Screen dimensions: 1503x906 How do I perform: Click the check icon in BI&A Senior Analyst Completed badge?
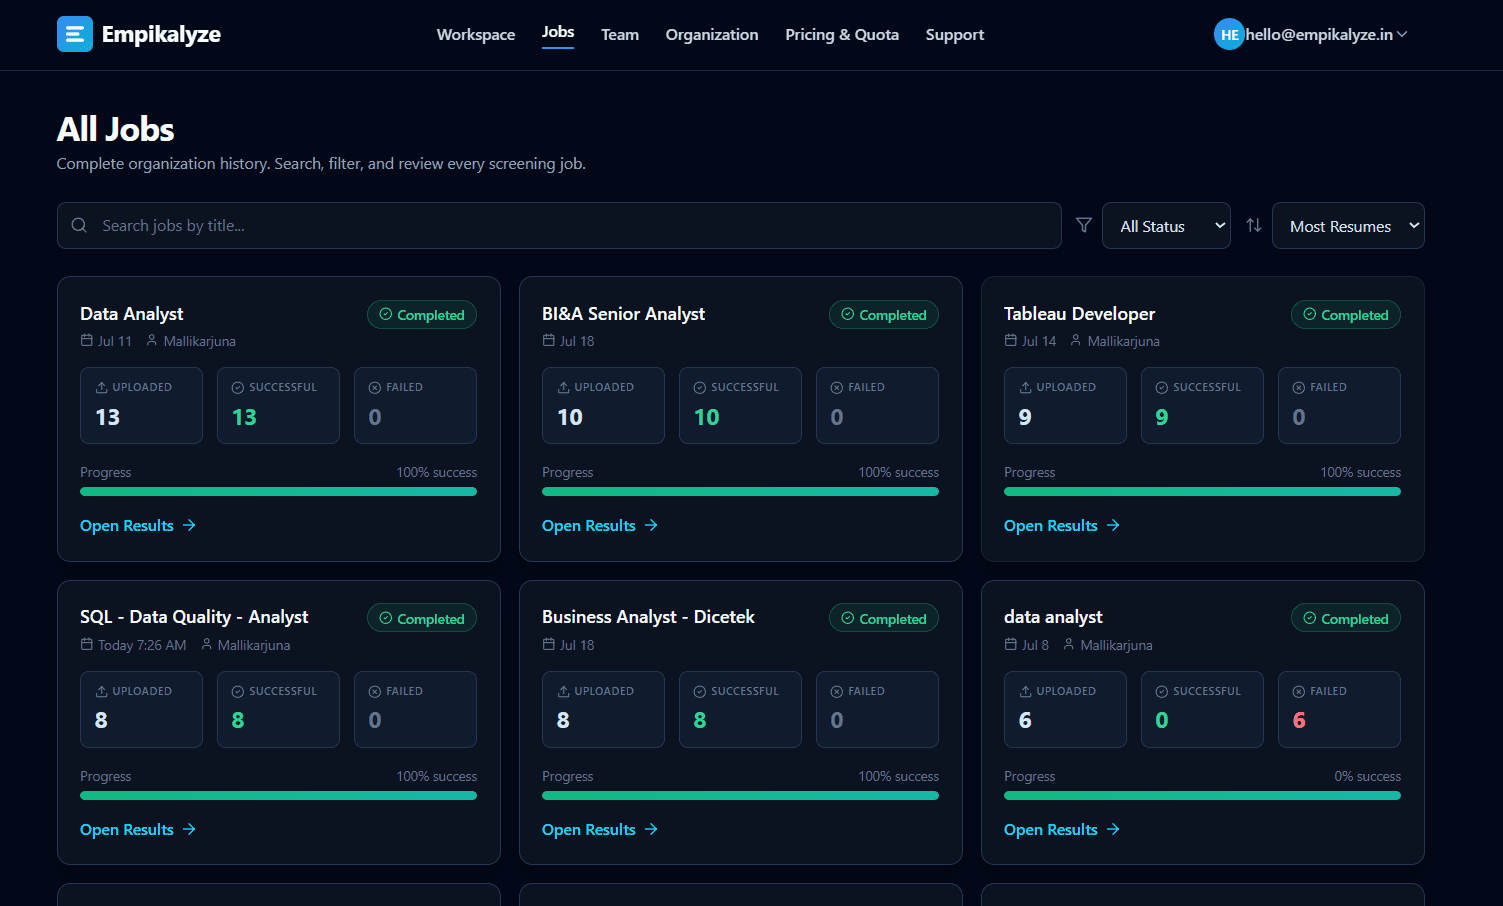coord(848,314)
